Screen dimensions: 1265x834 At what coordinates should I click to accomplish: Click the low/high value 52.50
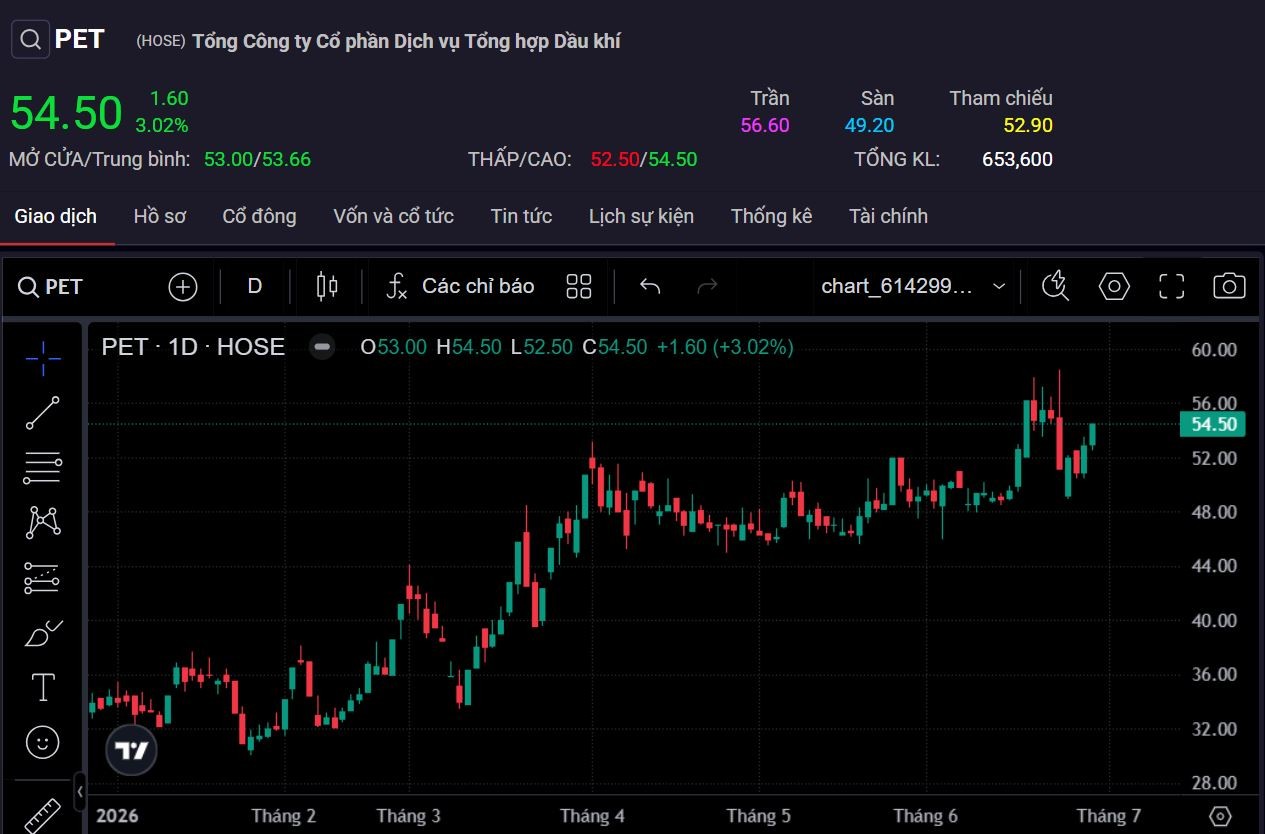pos(615,159)
